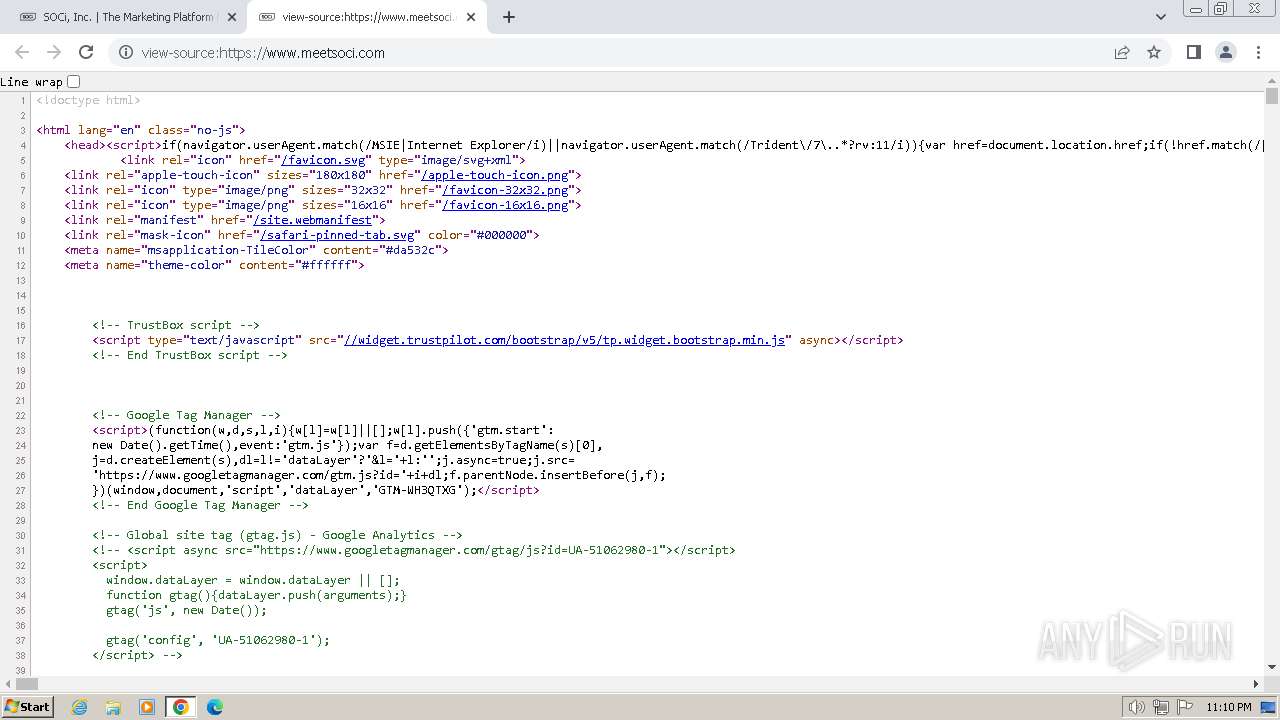Open Chrome profile avatar menu

click(x=1225, y=52)
